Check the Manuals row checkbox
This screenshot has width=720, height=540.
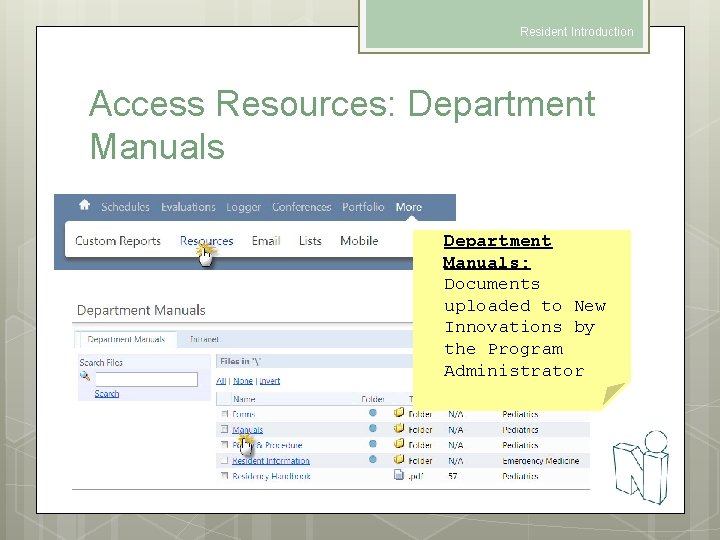[x=225, y=429]
